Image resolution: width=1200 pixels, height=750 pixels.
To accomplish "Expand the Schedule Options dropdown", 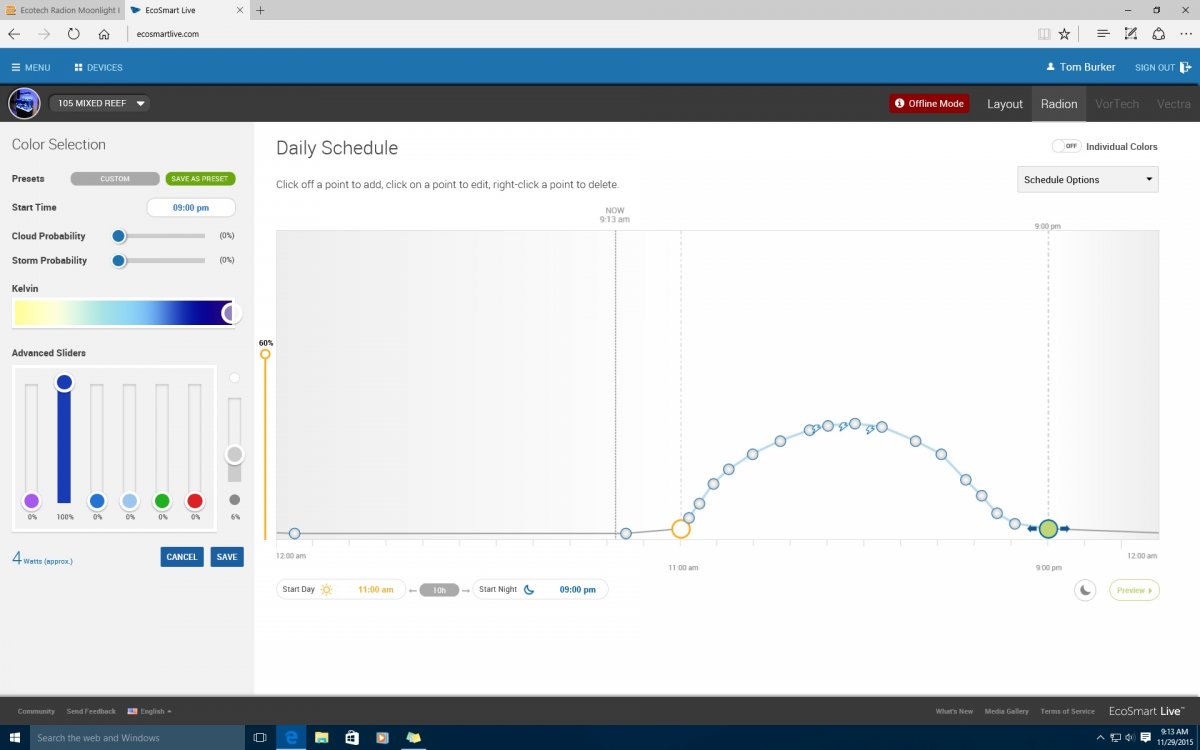I will [x=1087, y=180].
